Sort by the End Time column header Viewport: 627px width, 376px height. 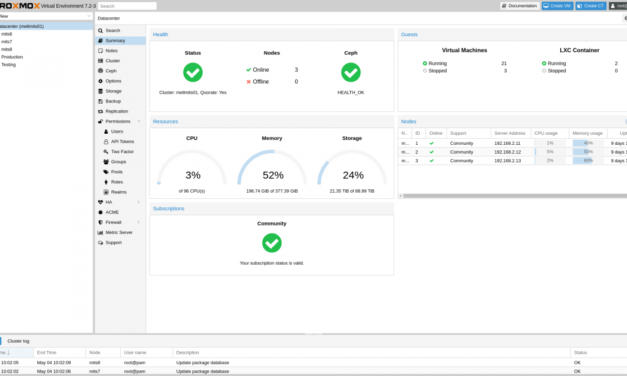[x=59, y=352]
